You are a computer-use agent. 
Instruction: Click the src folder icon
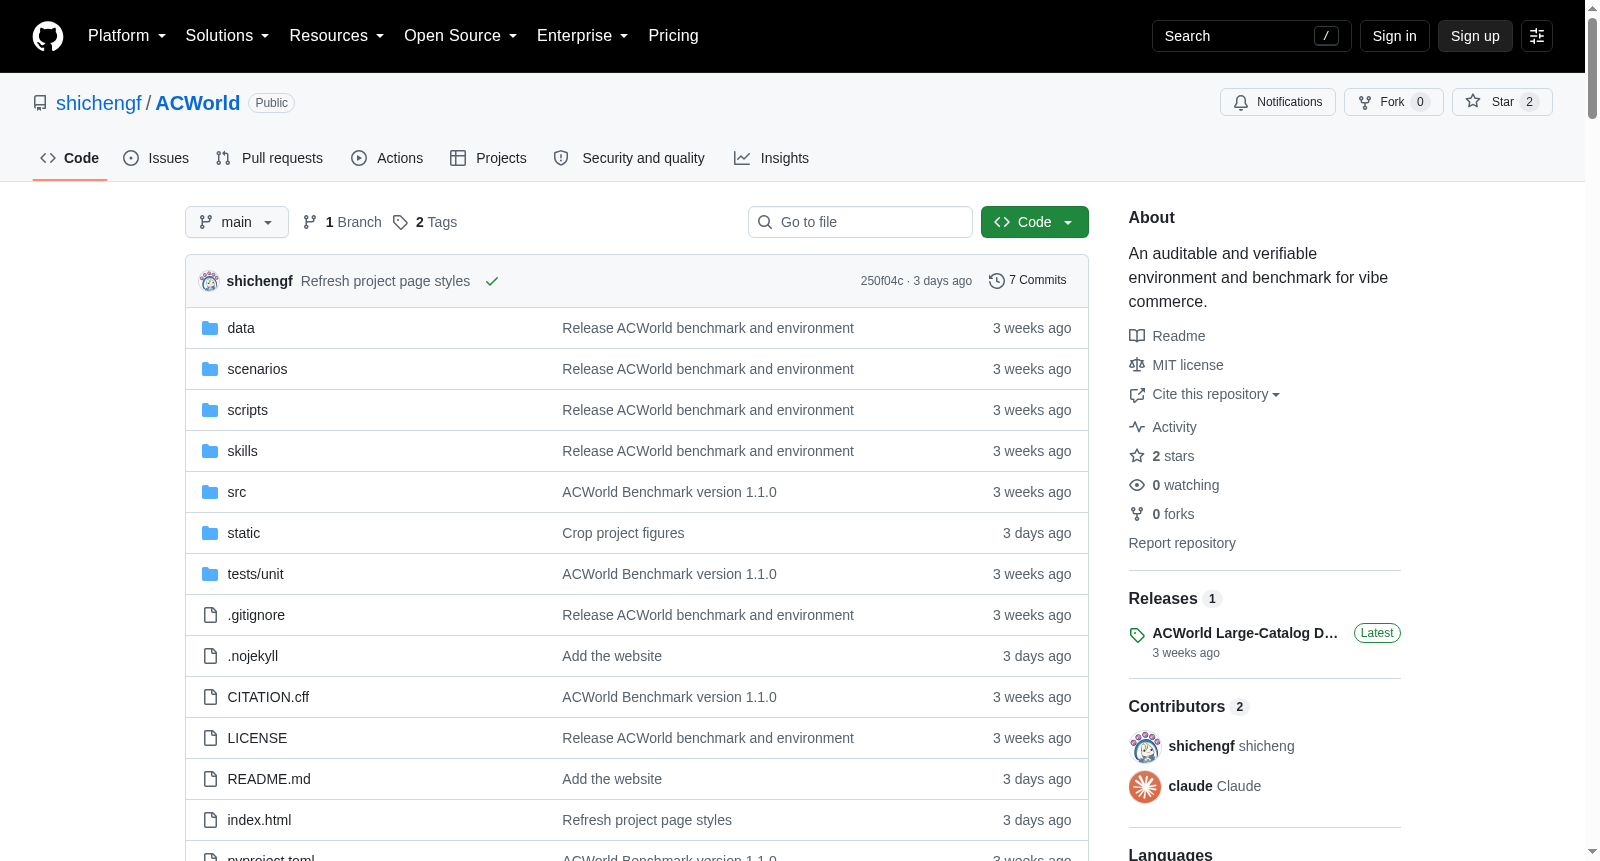coord(210,492)
